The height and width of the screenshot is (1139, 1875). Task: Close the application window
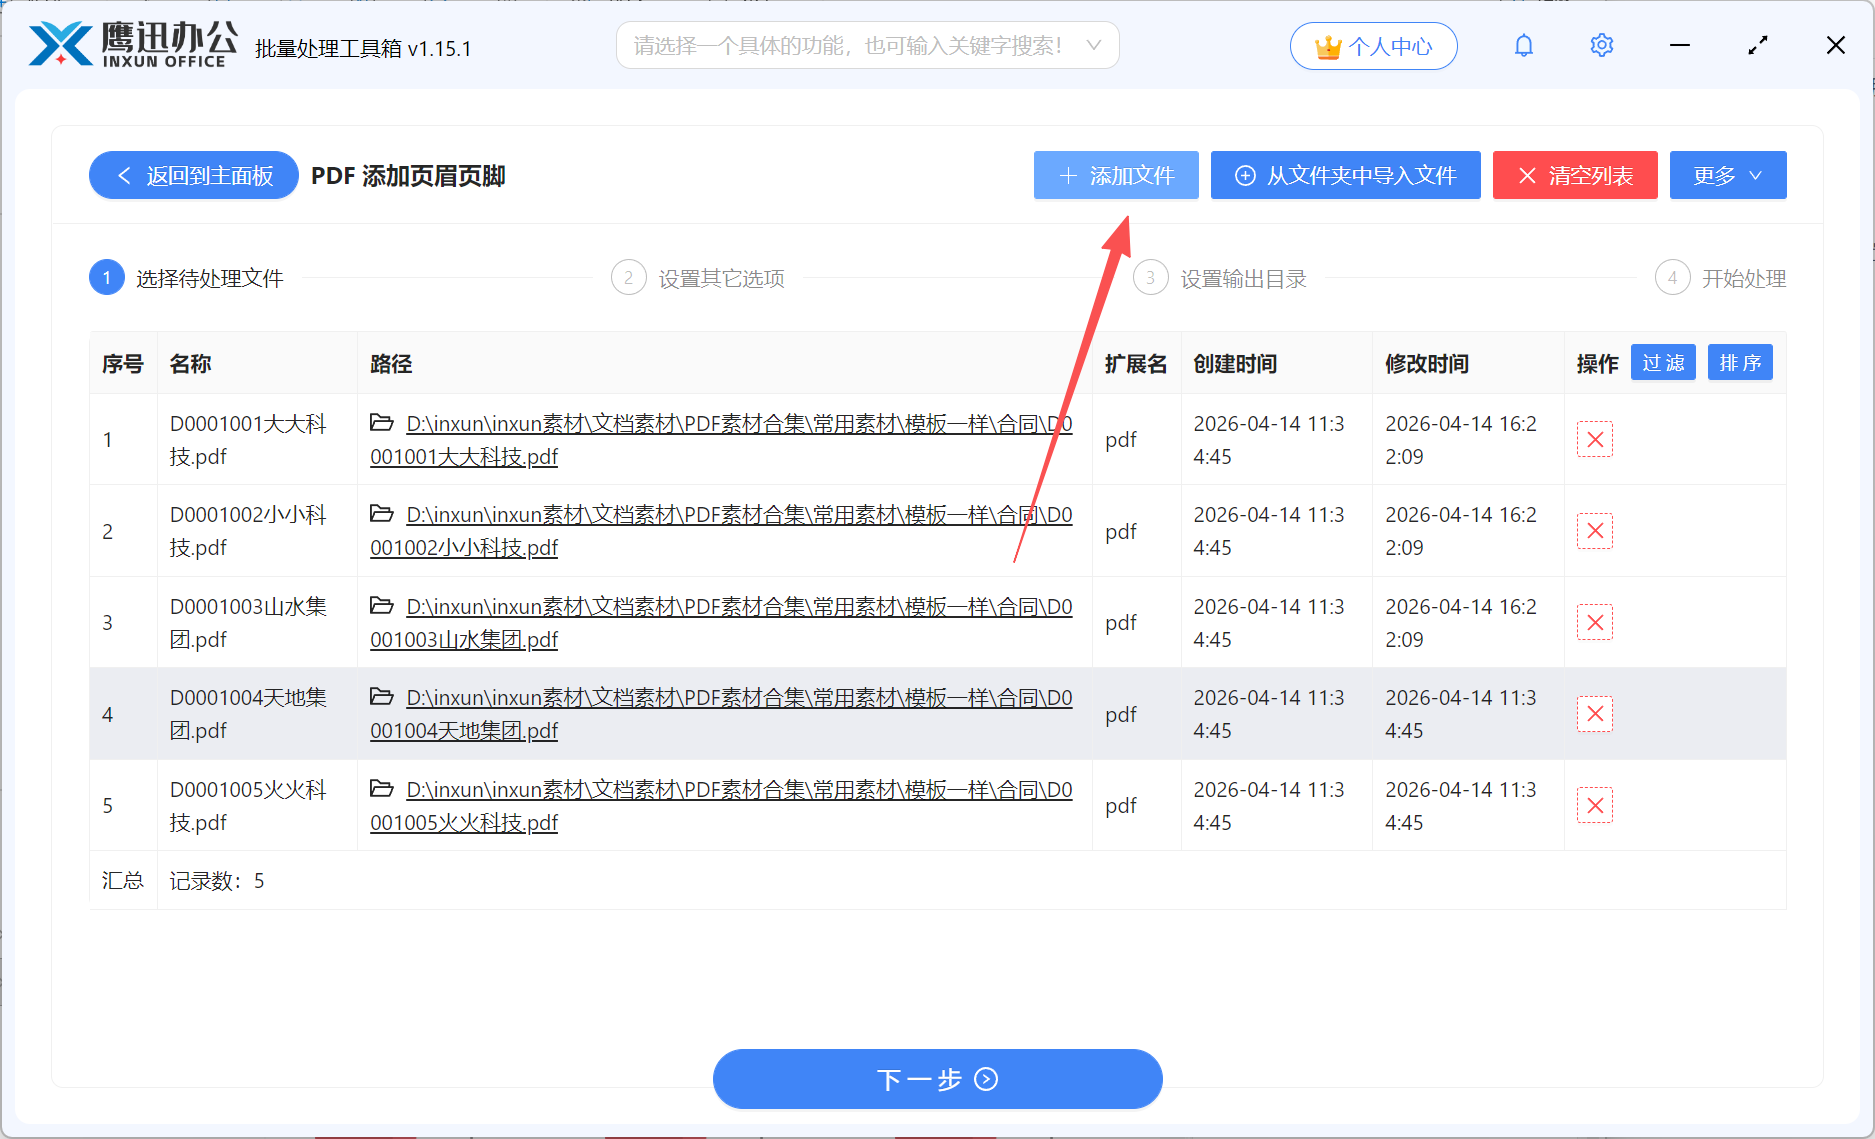pyautogui.click(x=1836, y=46)
